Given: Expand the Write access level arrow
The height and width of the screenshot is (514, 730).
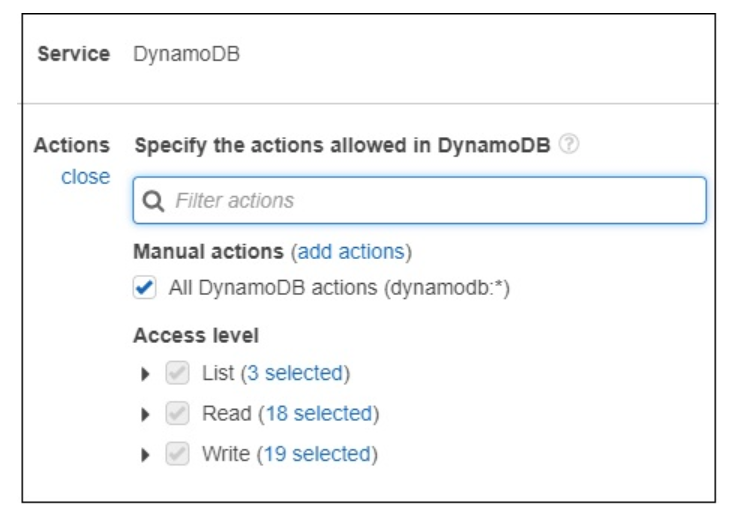Looking at the screenshot, I should (x=145, y=454).
